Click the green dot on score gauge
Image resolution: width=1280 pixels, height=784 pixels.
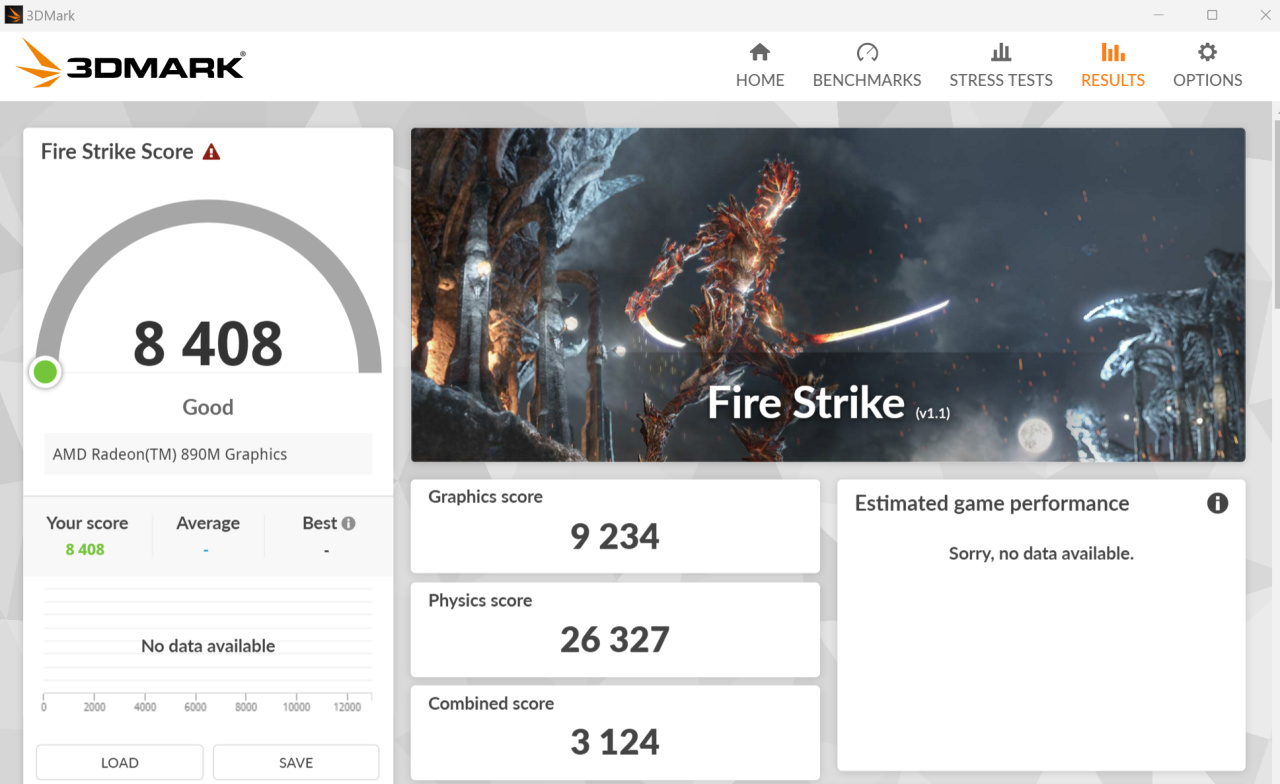(45, 372)
